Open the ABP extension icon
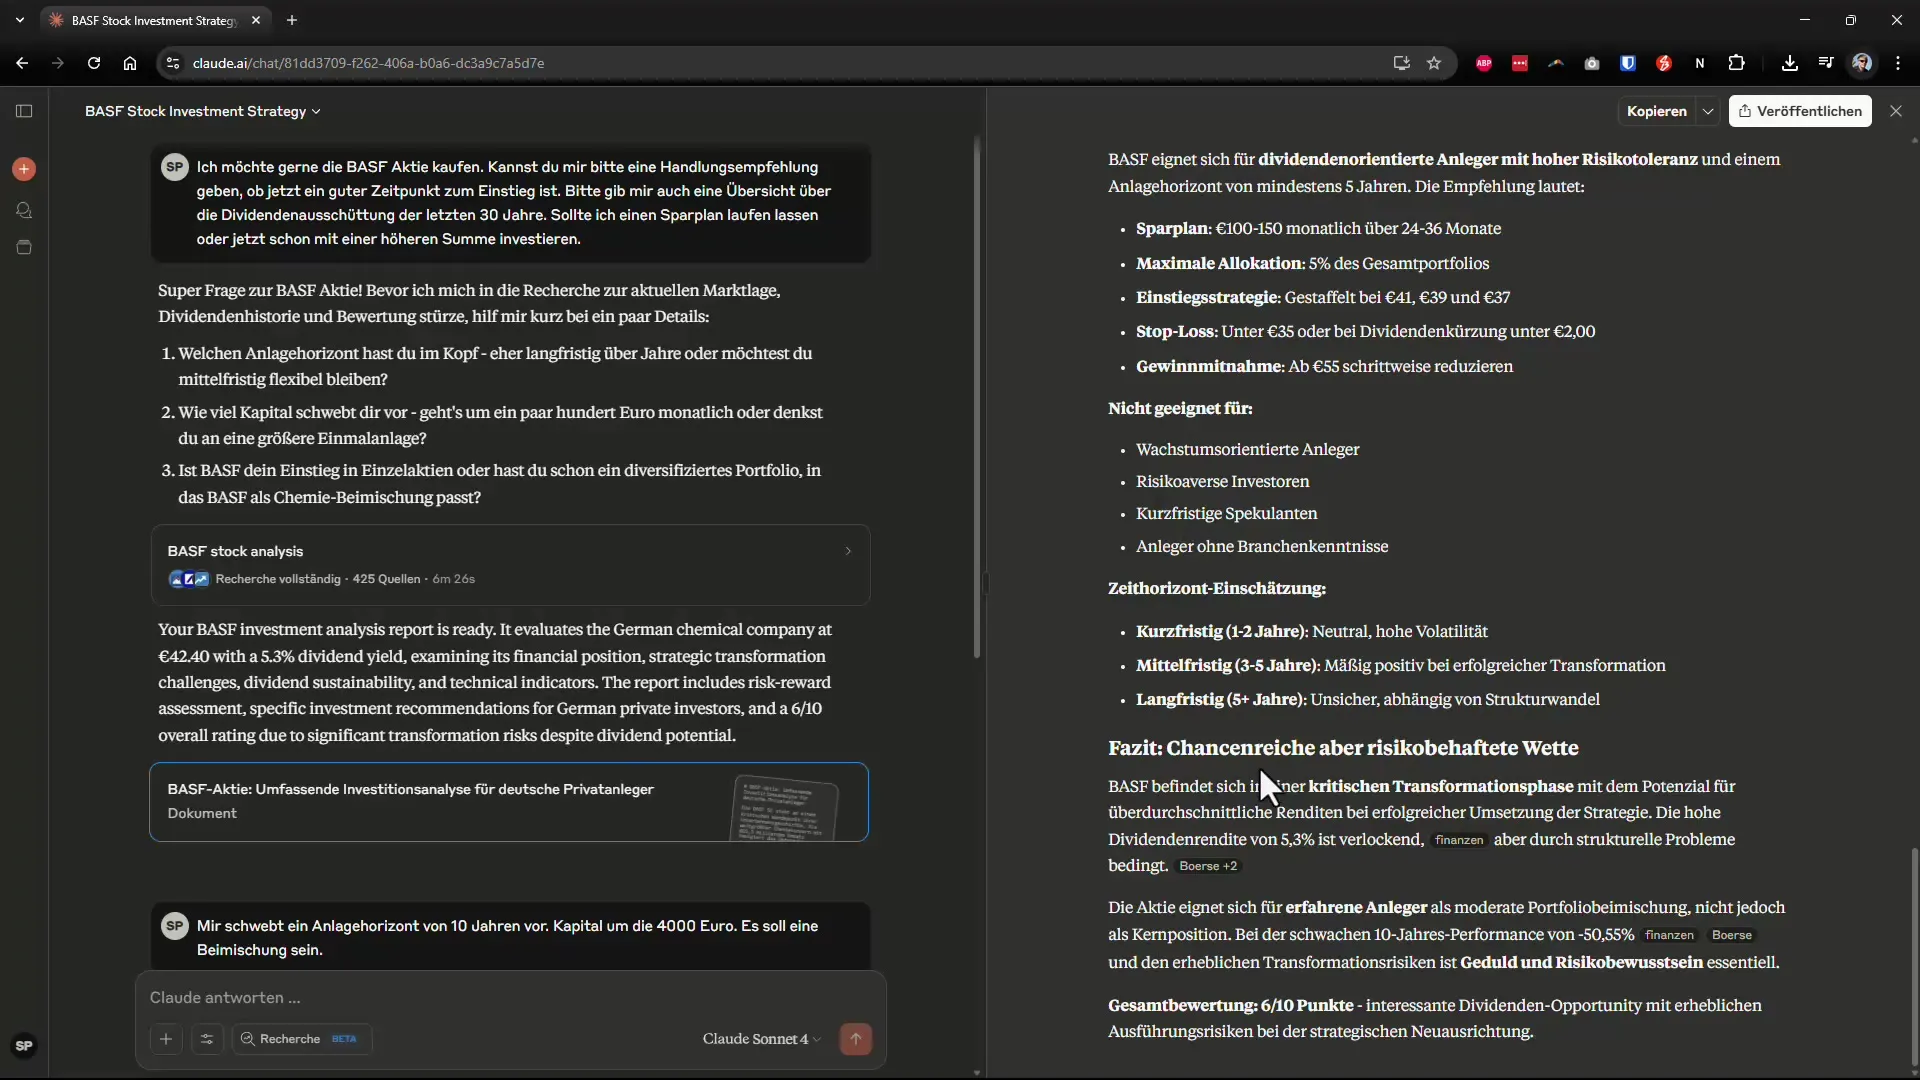 [1484, 63]
